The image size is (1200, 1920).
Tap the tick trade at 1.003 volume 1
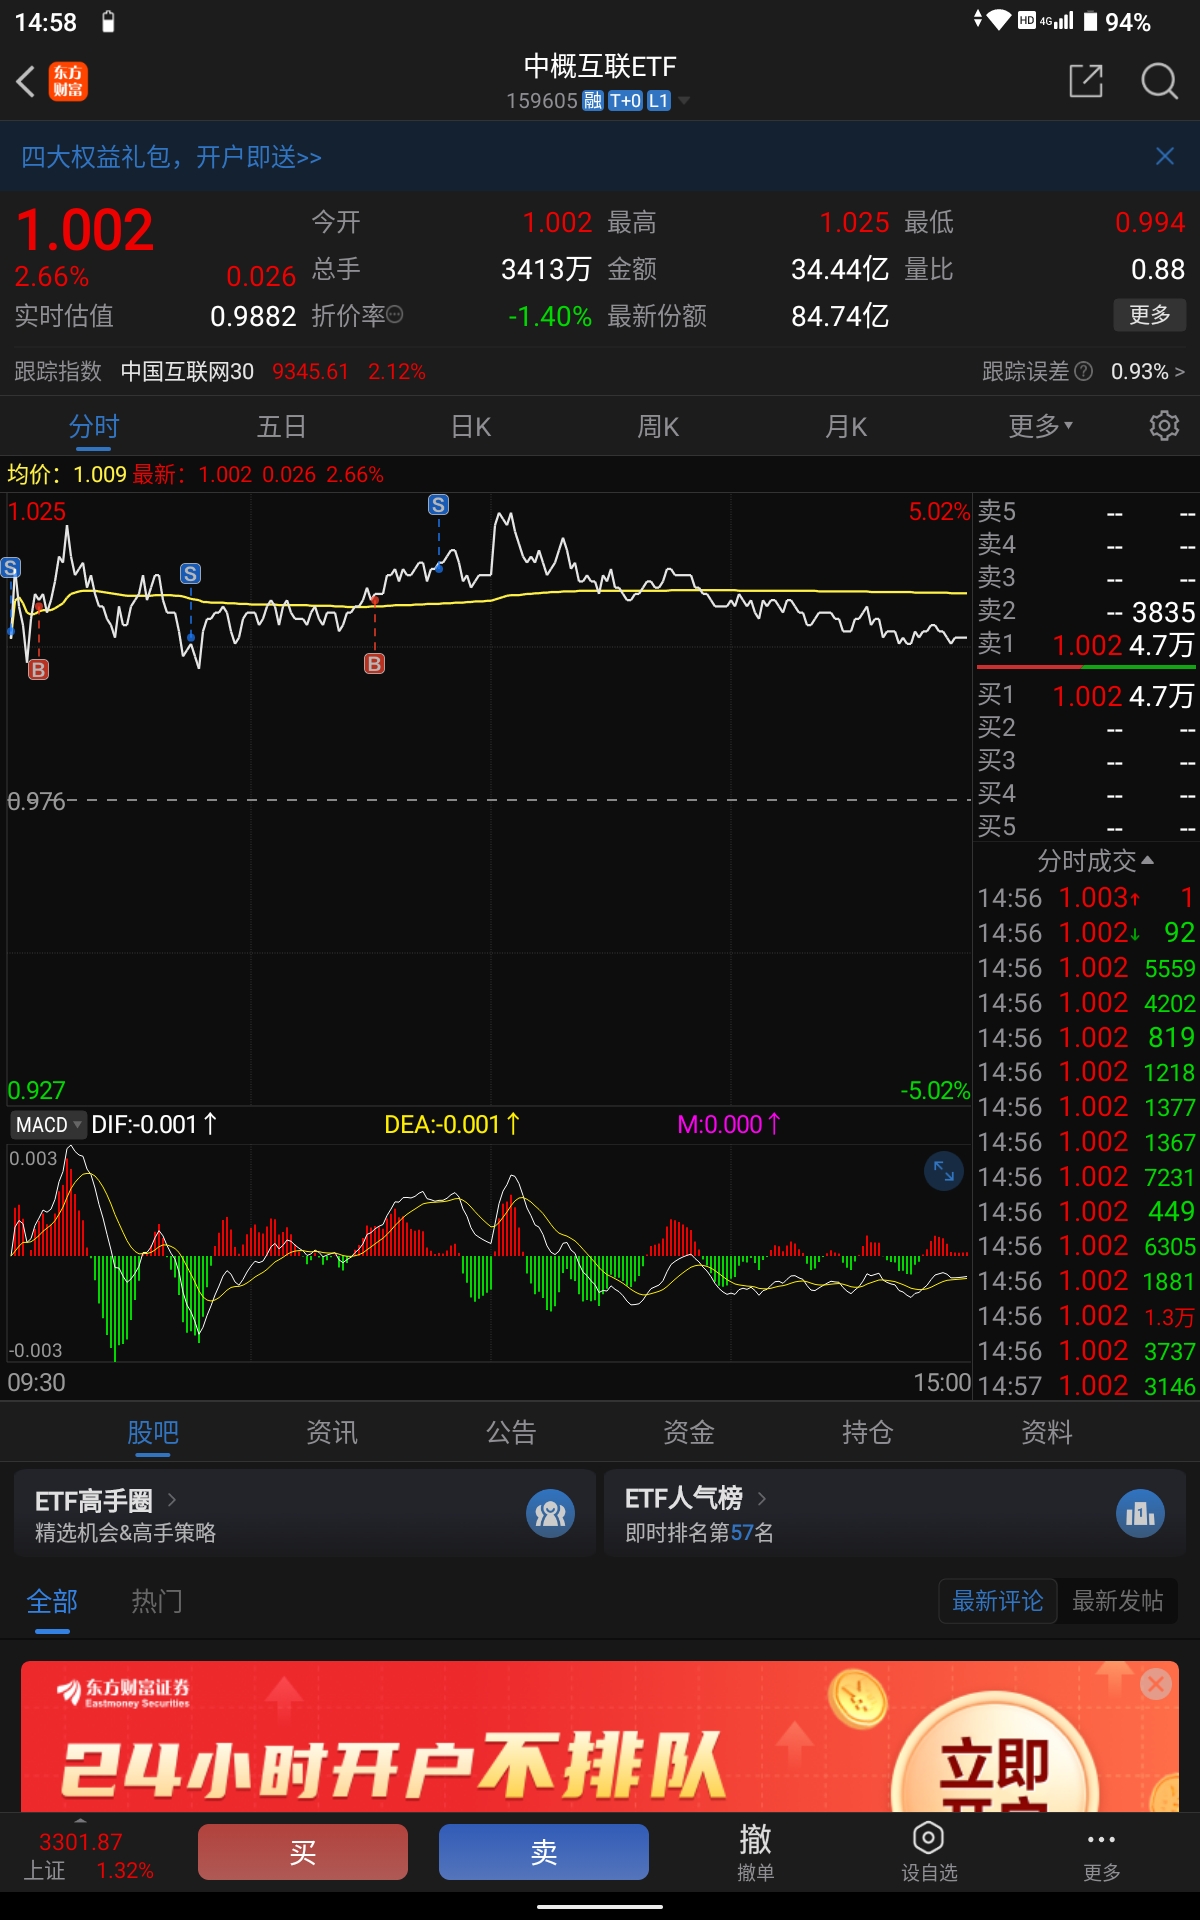pyautogui.click(x=1086, y=898)
